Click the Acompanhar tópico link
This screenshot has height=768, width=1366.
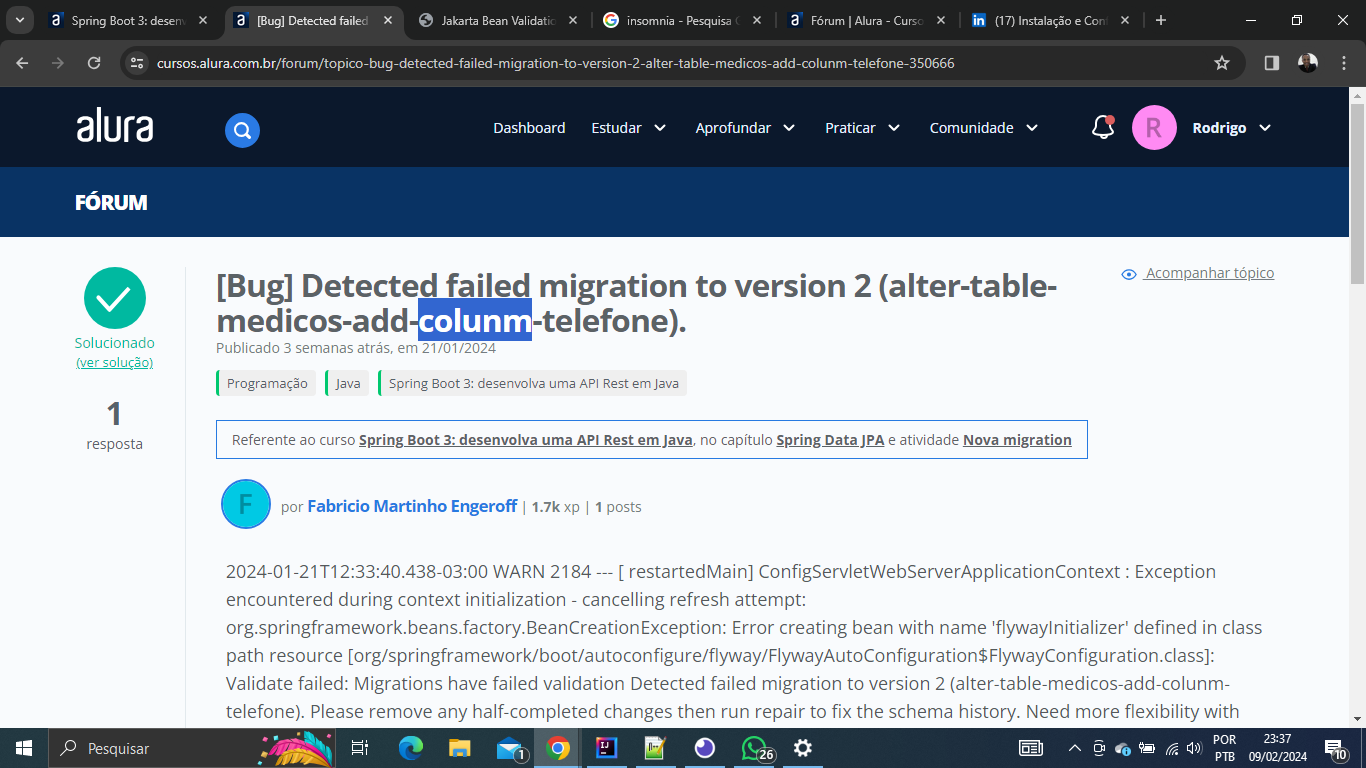(1209, 273)
